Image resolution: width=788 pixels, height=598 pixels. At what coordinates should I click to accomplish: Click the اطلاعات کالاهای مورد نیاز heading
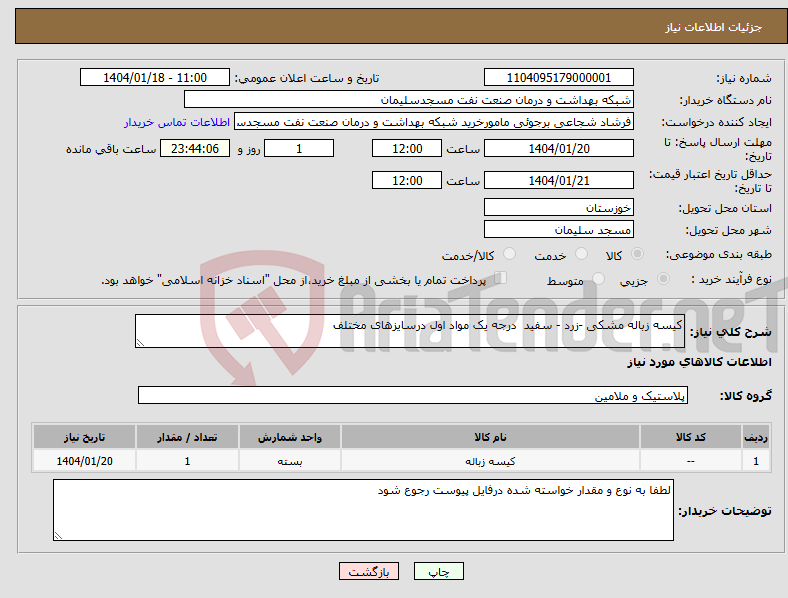tap(699, 362)
